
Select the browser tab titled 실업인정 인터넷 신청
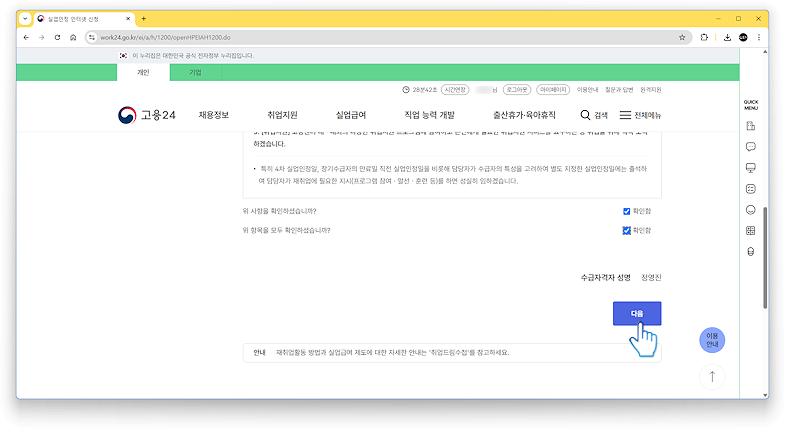coord(83,19)
